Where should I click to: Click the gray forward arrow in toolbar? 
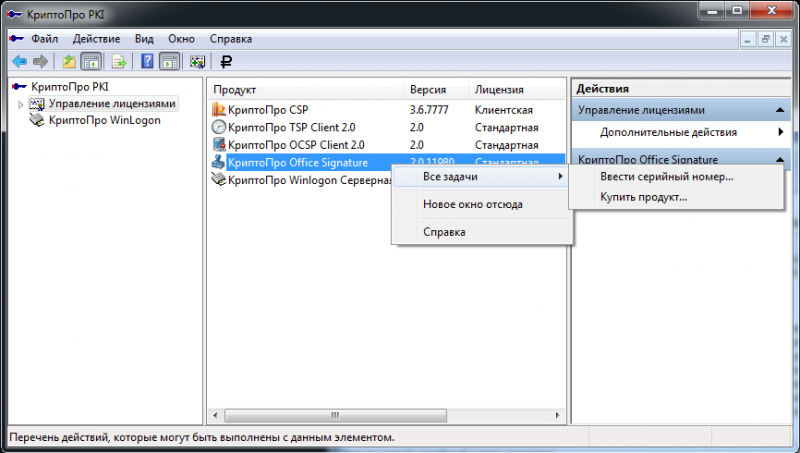coord(40,62)
